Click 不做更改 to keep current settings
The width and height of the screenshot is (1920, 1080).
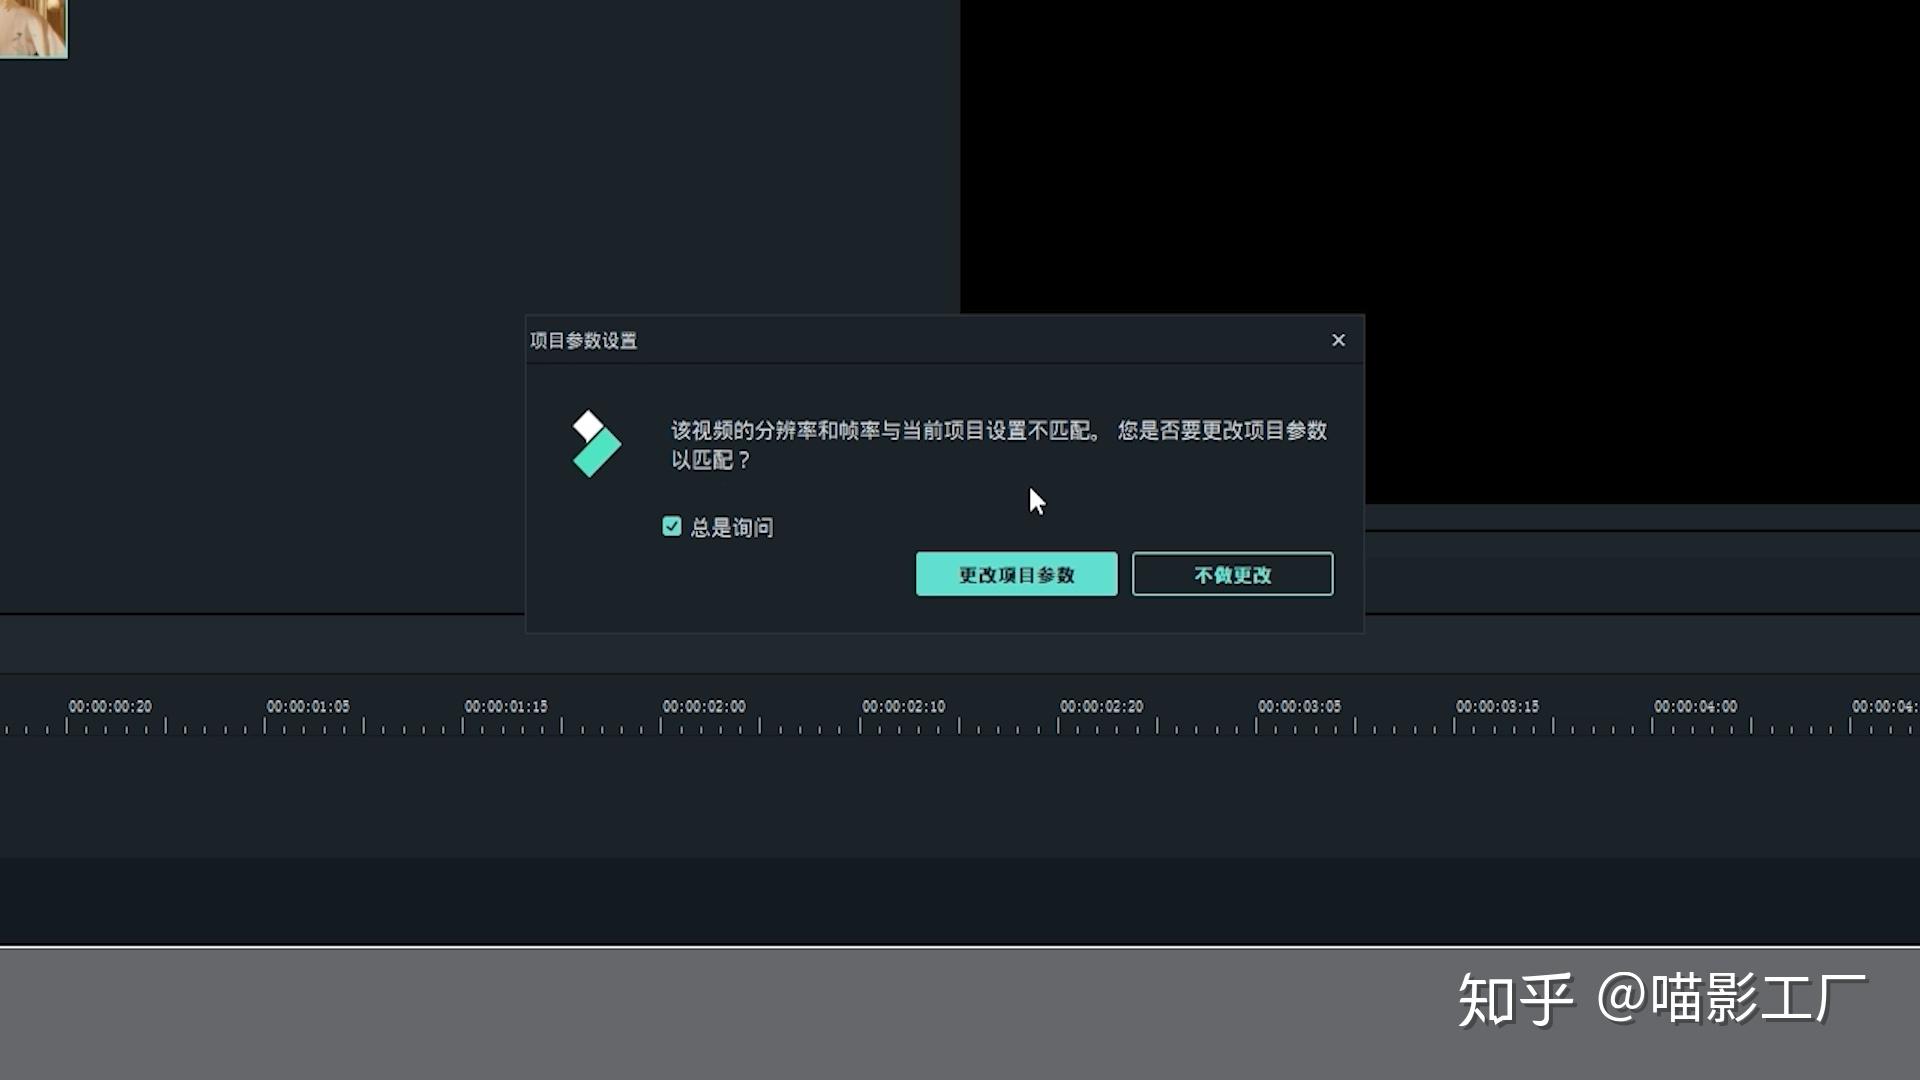(1231, 574)
